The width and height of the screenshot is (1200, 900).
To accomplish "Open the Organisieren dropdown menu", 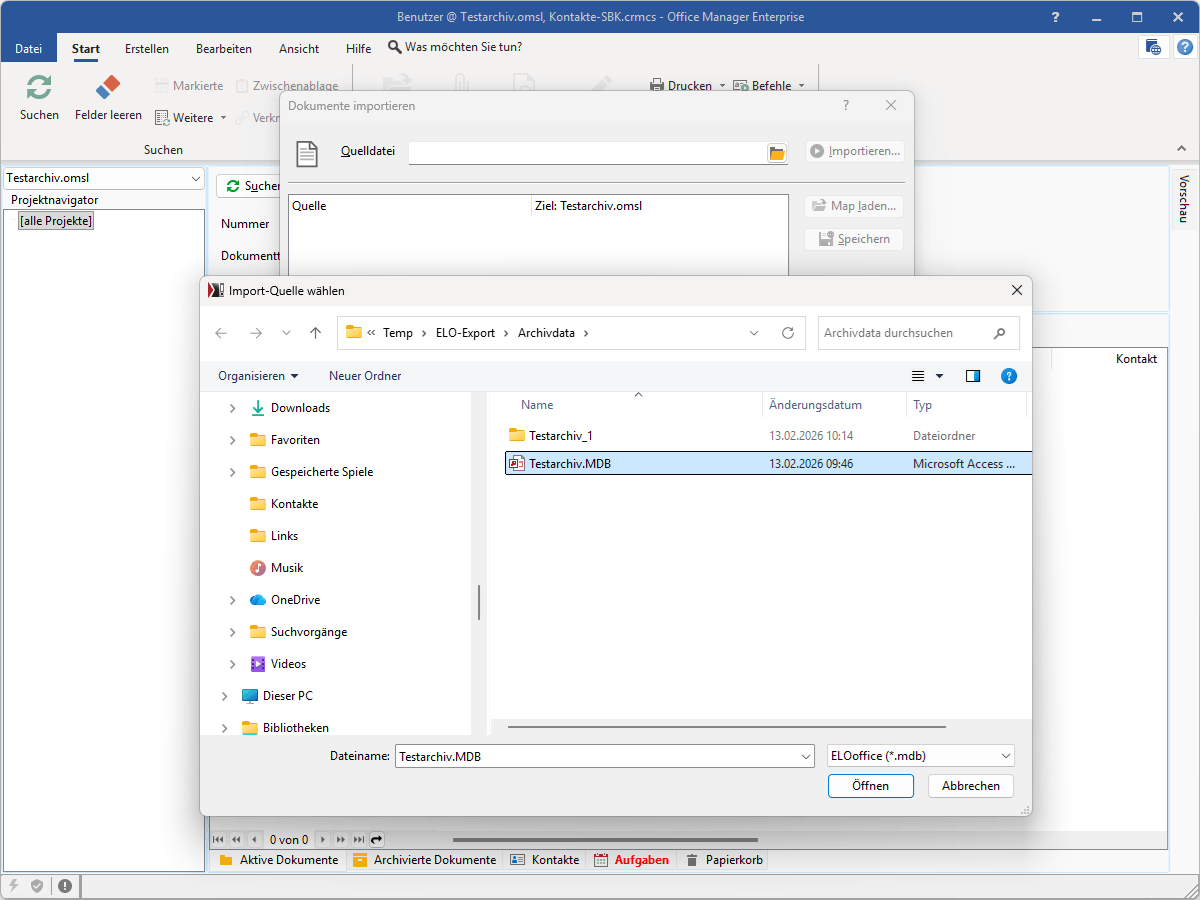I will pyautogui.click(x=258, y=376).
